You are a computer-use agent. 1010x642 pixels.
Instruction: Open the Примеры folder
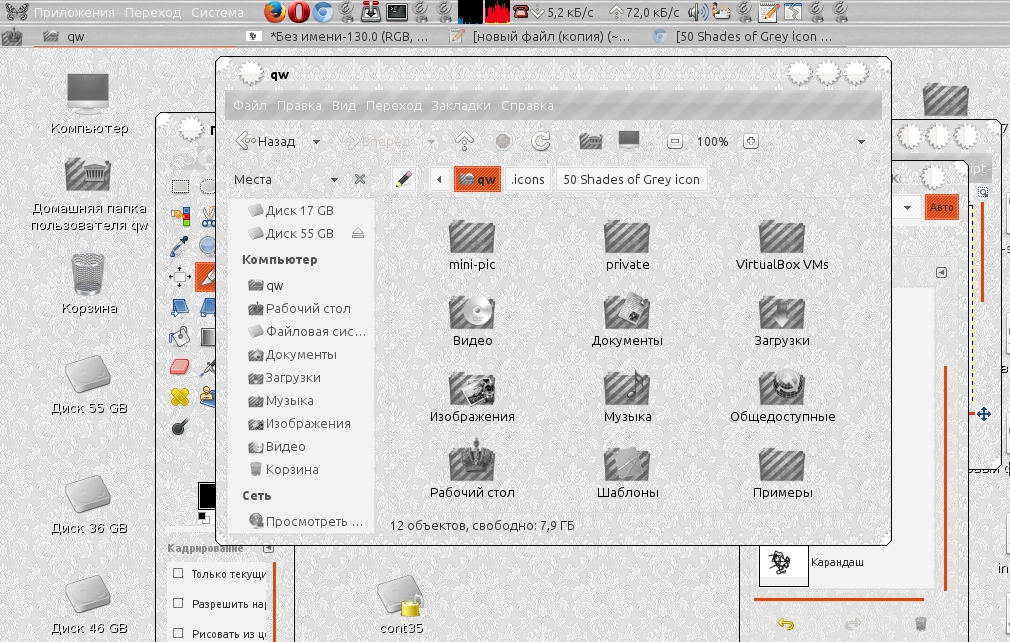pos(782,473)
